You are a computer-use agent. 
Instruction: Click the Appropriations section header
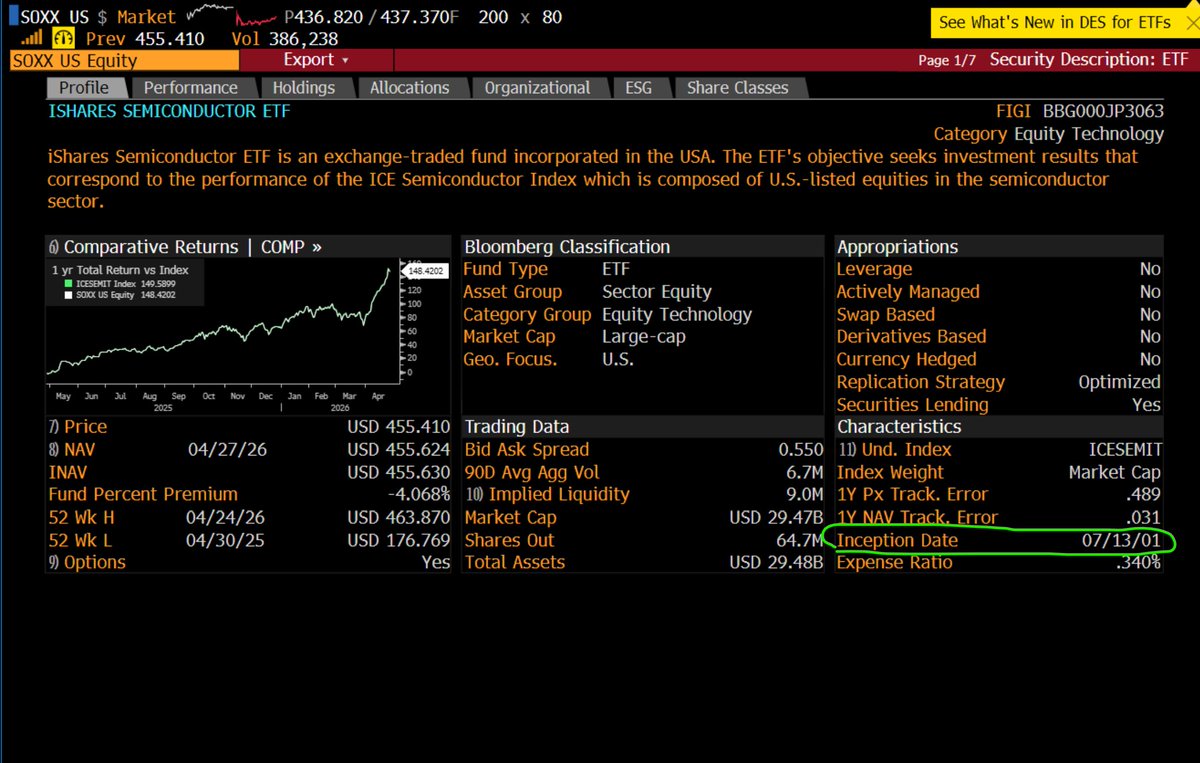pos(897,247)
